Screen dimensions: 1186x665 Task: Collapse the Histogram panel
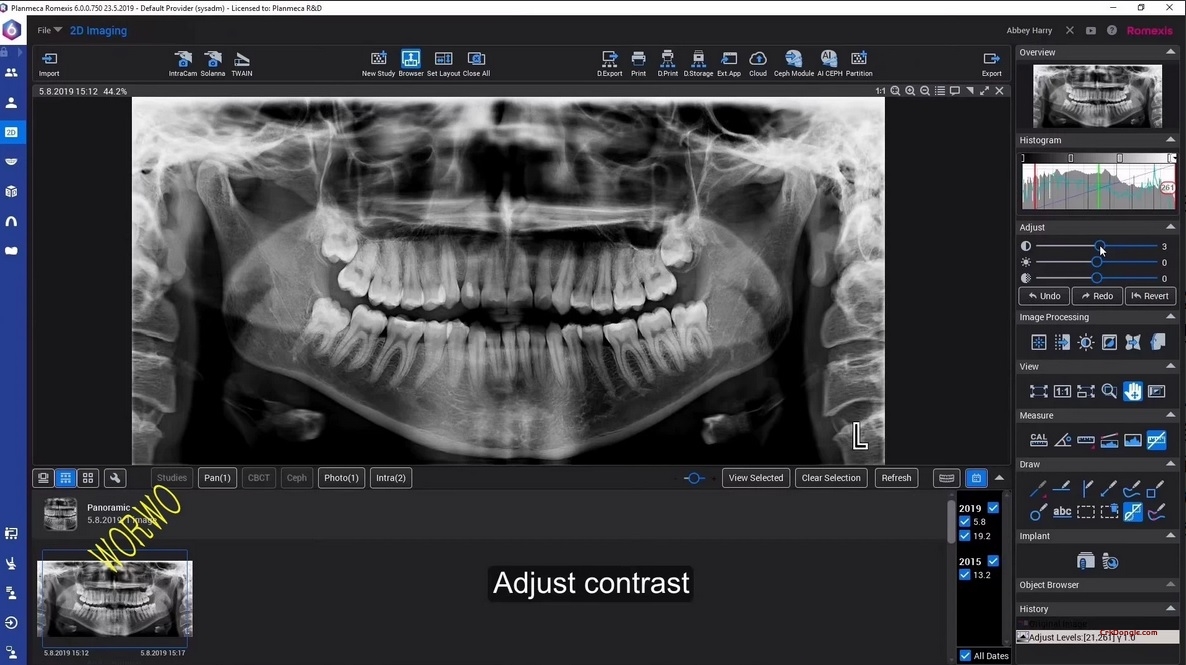click(1171, 140)
